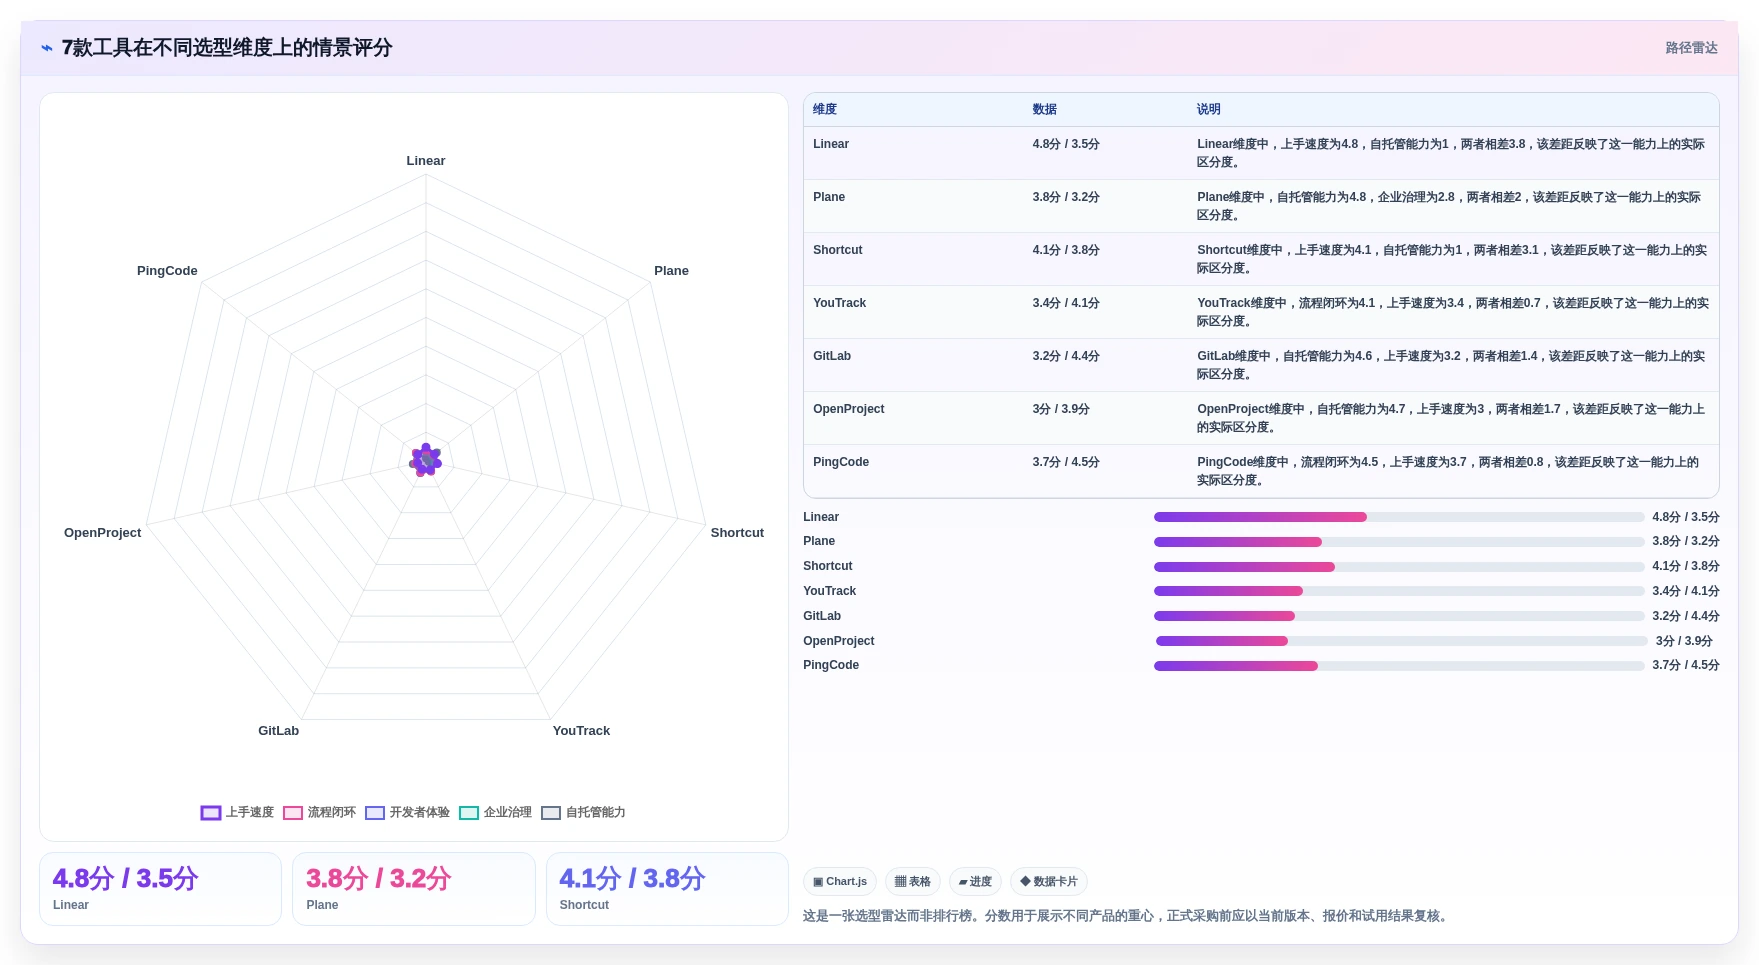The image size is (1759, 965).
Task: Select the Plane table row name
Action: 829,197
